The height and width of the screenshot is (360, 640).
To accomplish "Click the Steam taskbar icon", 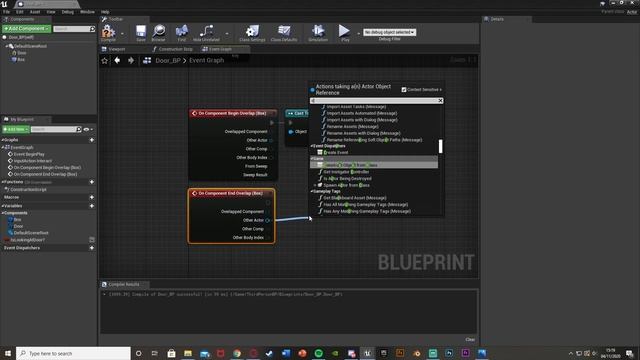I will tap(269, 353).
